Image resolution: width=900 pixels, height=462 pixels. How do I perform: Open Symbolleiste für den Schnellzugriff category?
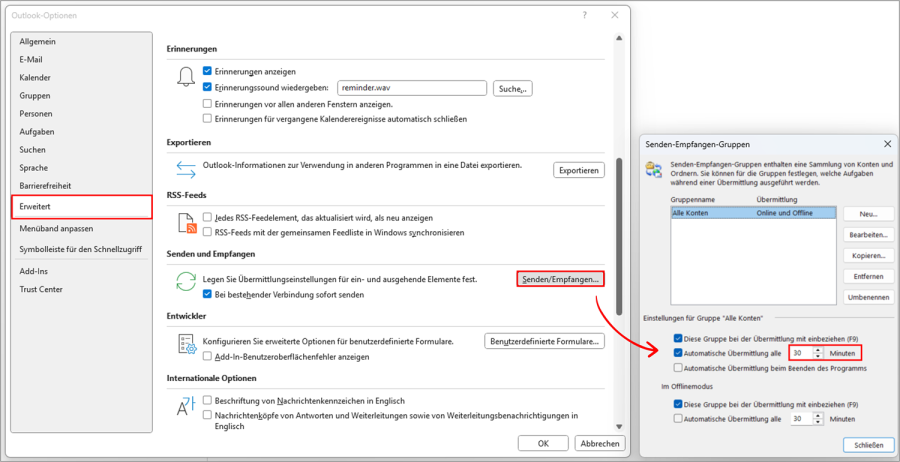click(82, 250)
